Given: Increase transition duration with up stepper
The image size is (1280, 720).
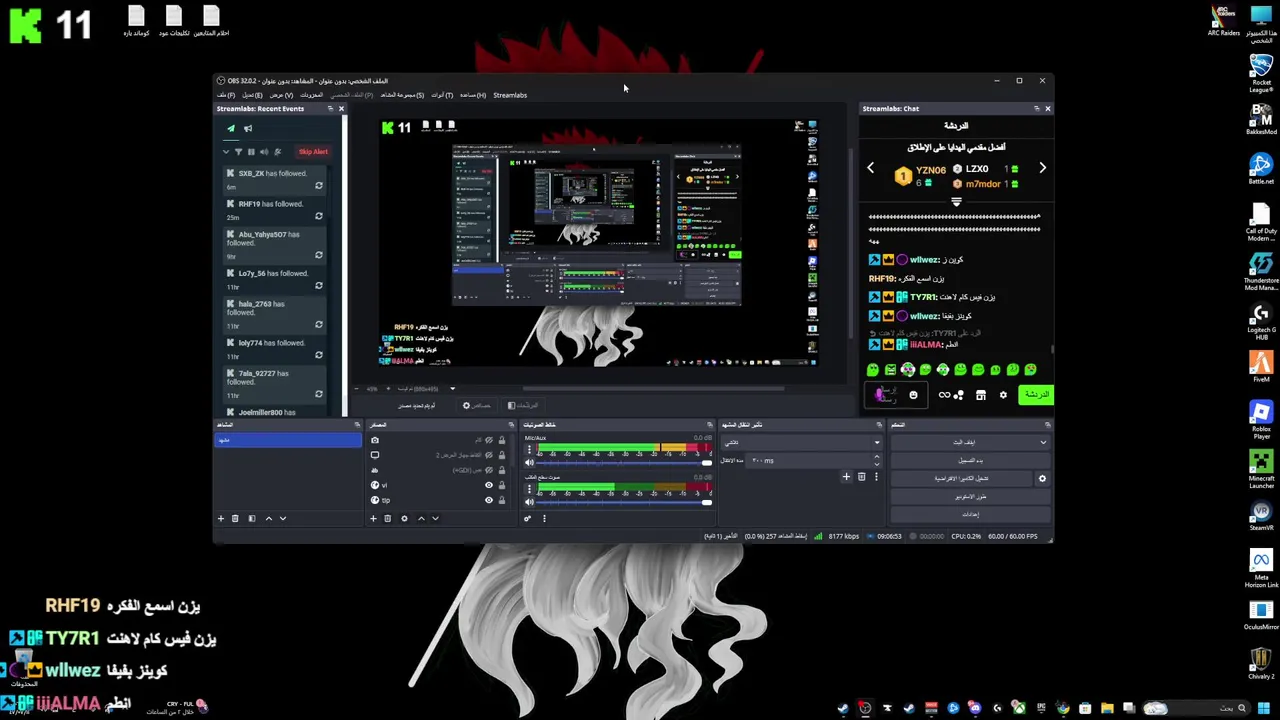Looking at the screenshot, I should click(877, 457).
